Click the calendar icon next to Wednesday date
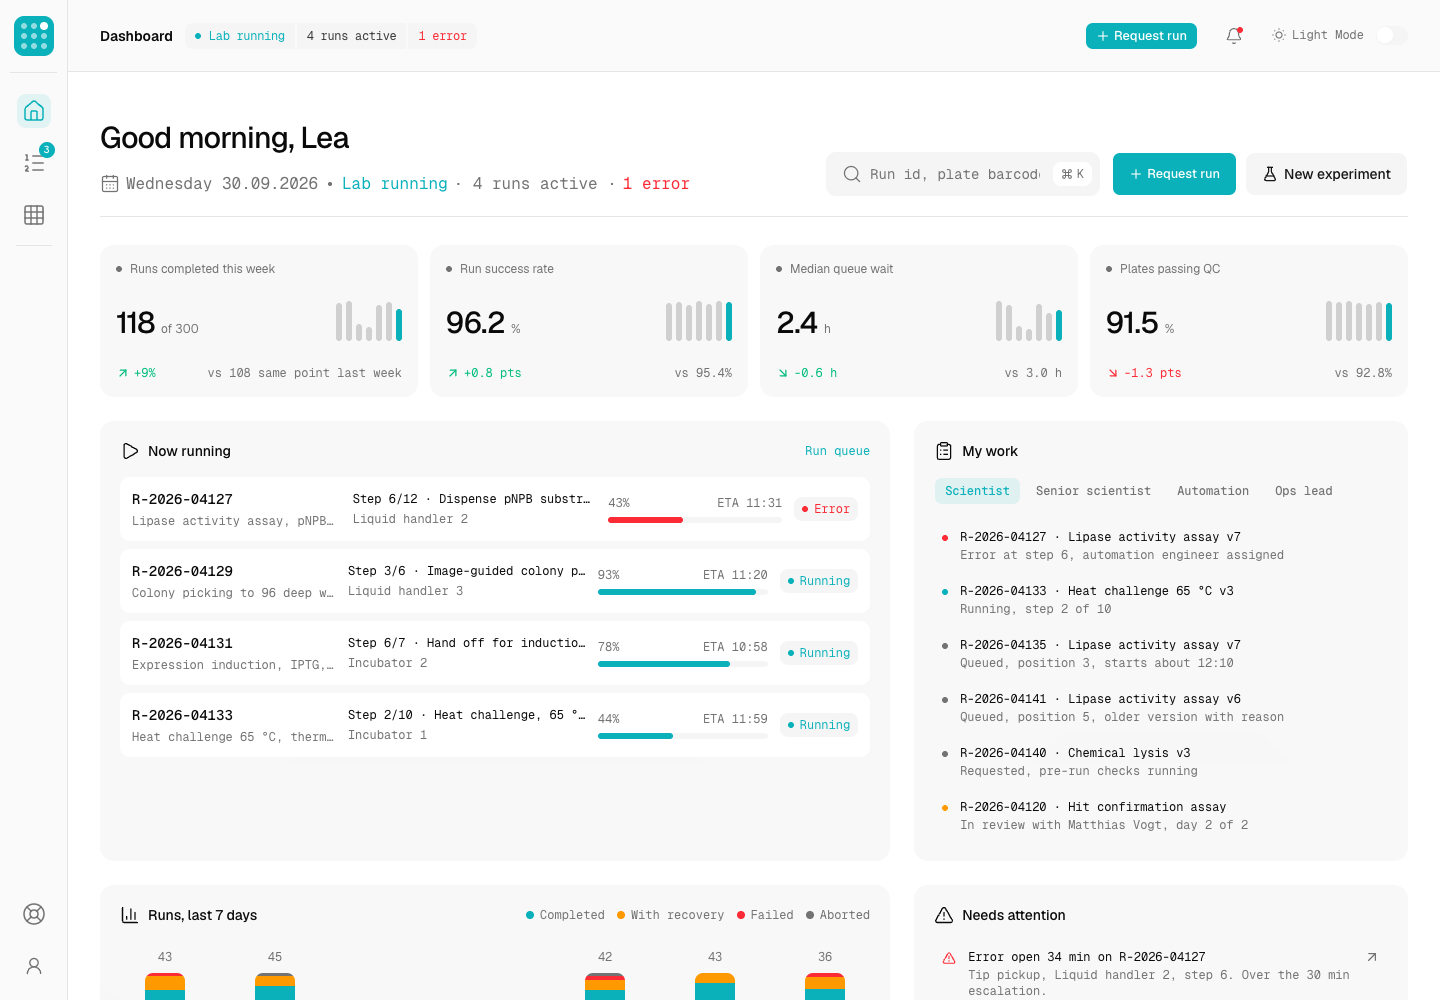 (110, 184)
